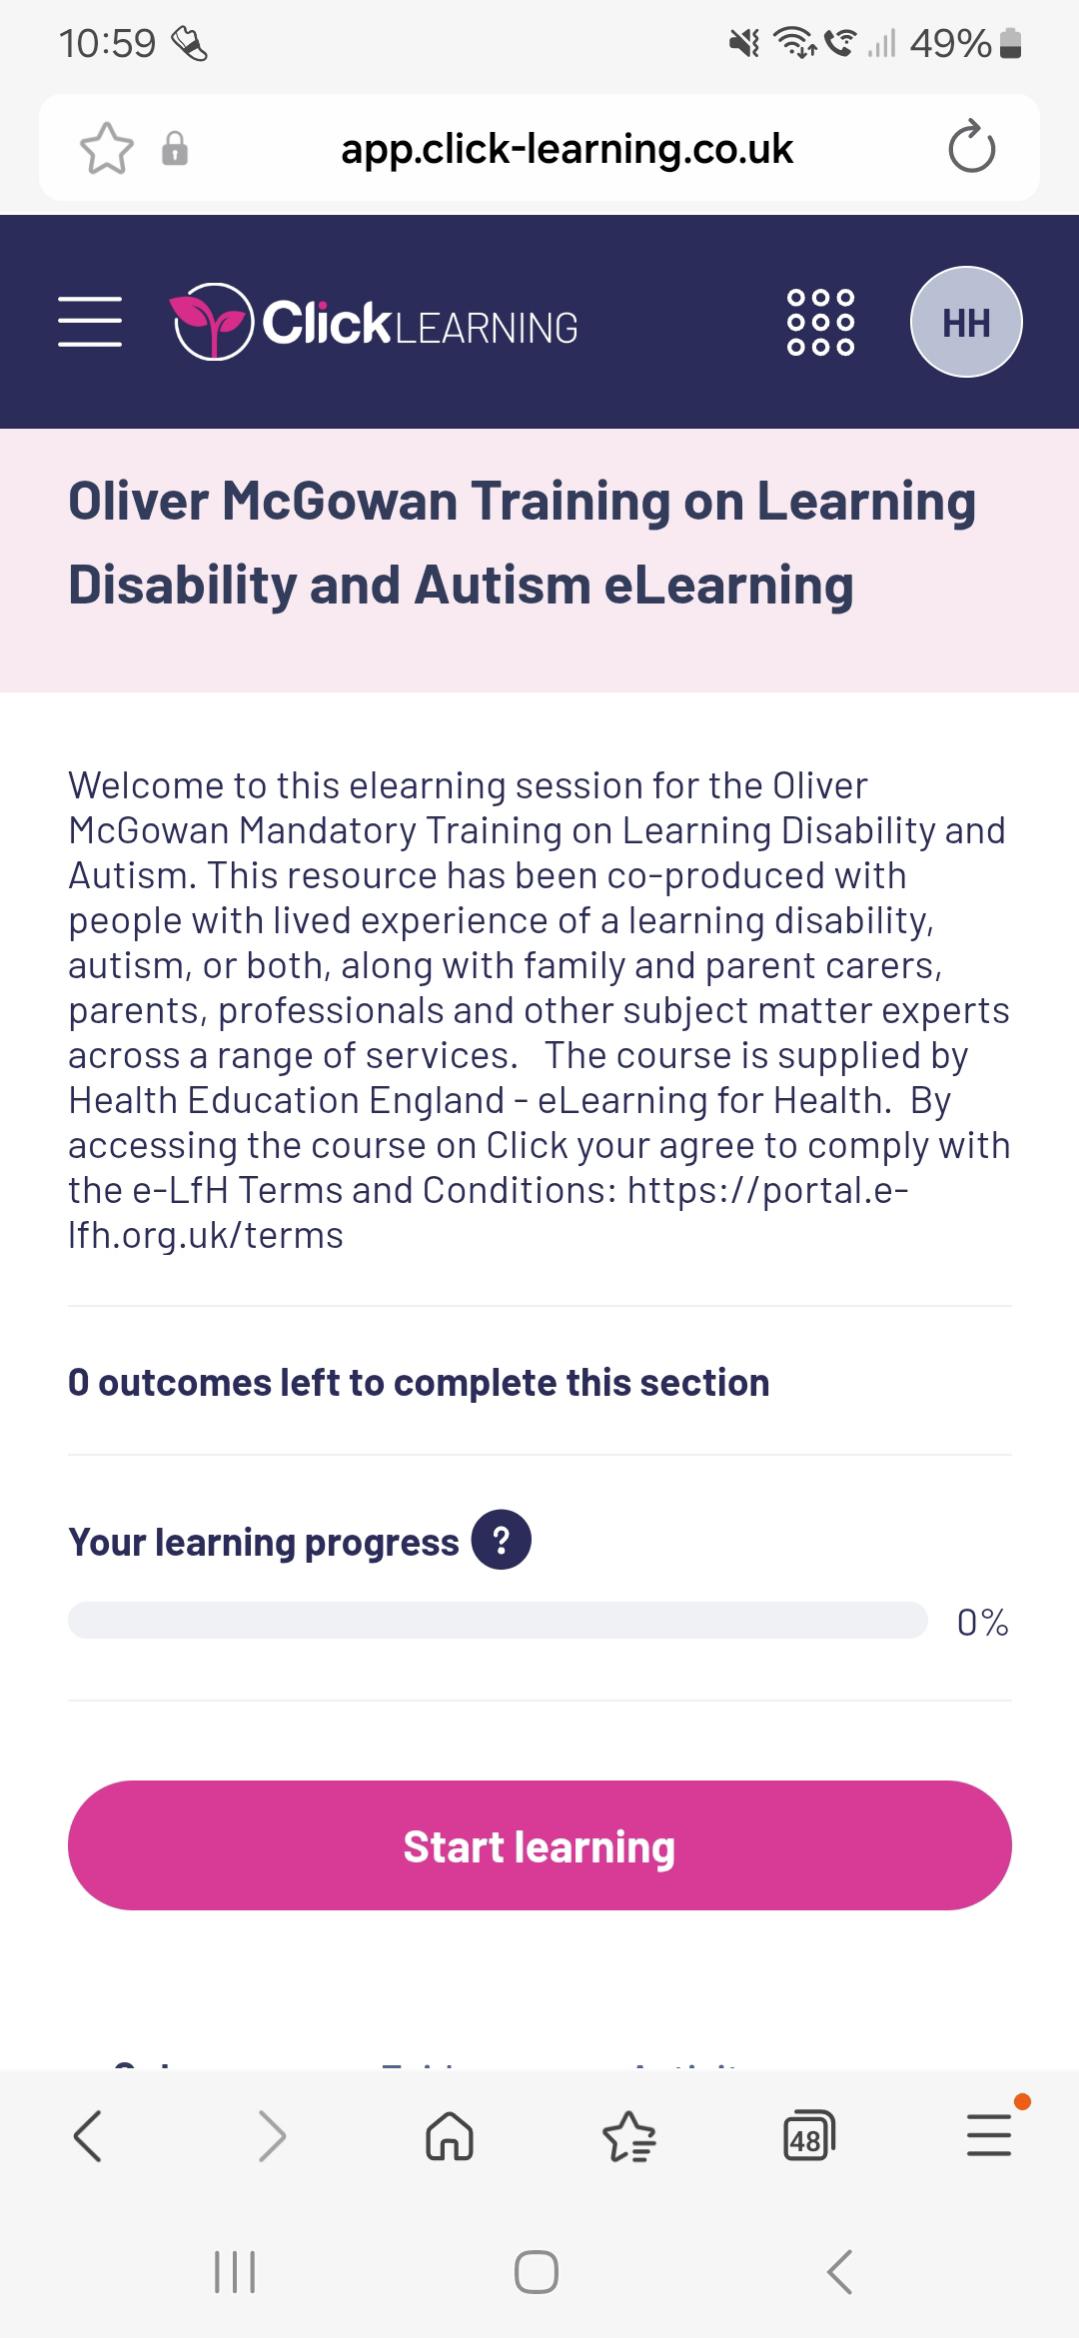This screenshot has height=2338, width=1079.
Task: Reload the page using refresh icon
Action: pyautogui.click(x=971, y=149)
